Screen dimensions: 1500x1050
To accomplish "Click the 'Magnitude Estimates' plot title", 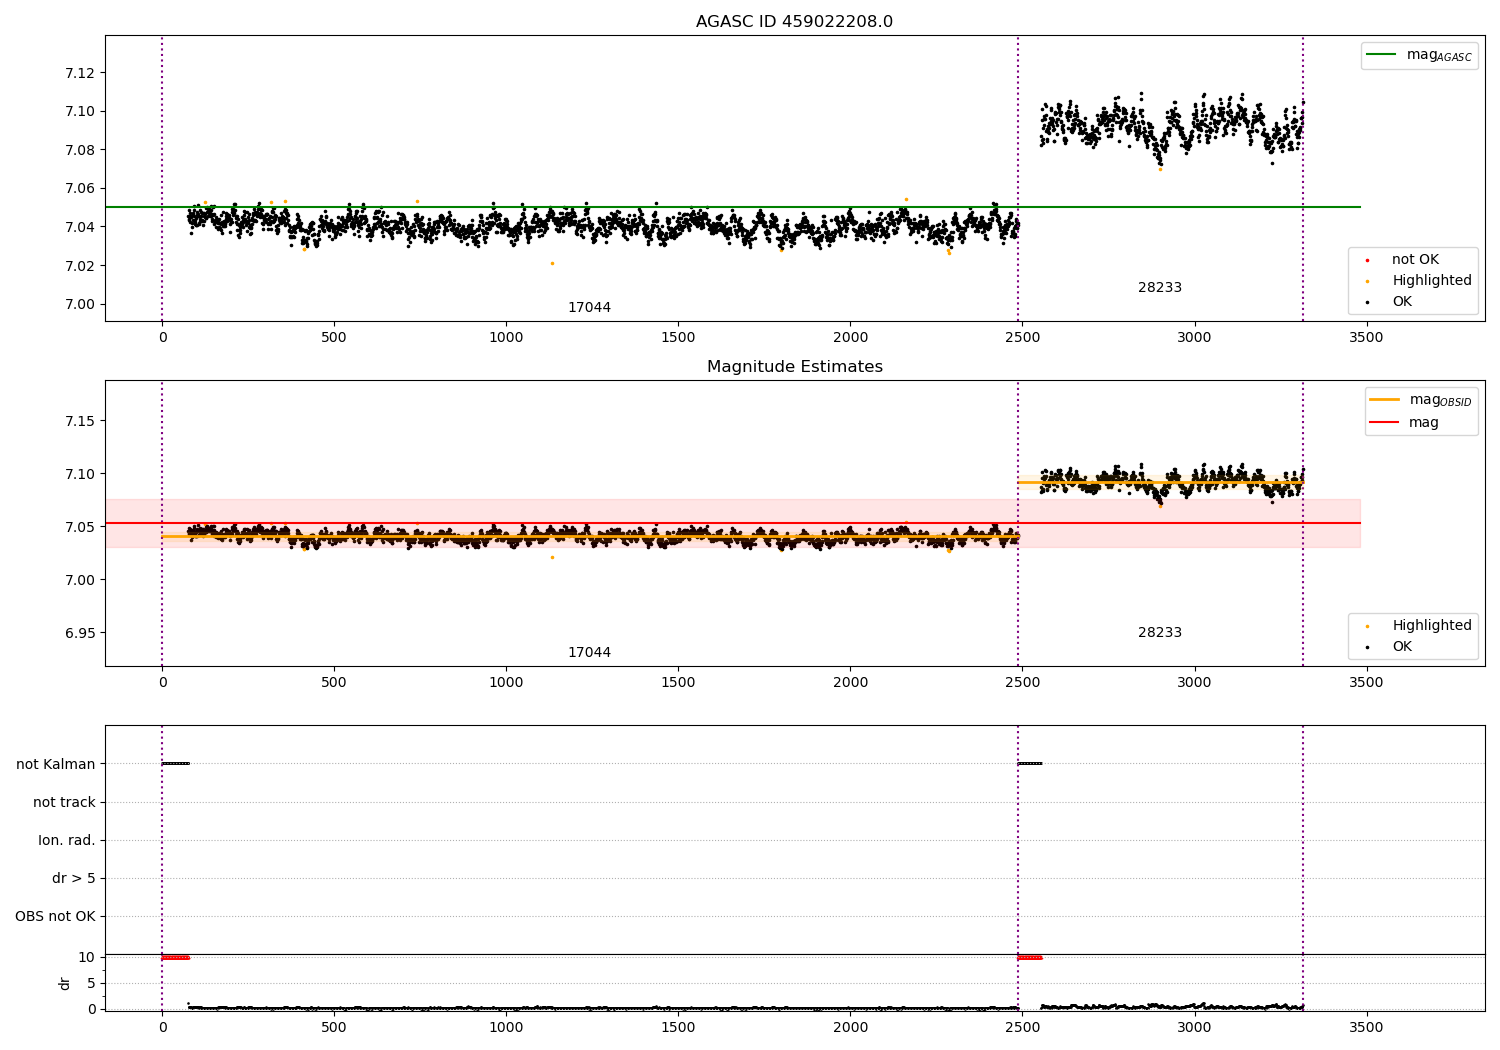I will click(794, 367).
